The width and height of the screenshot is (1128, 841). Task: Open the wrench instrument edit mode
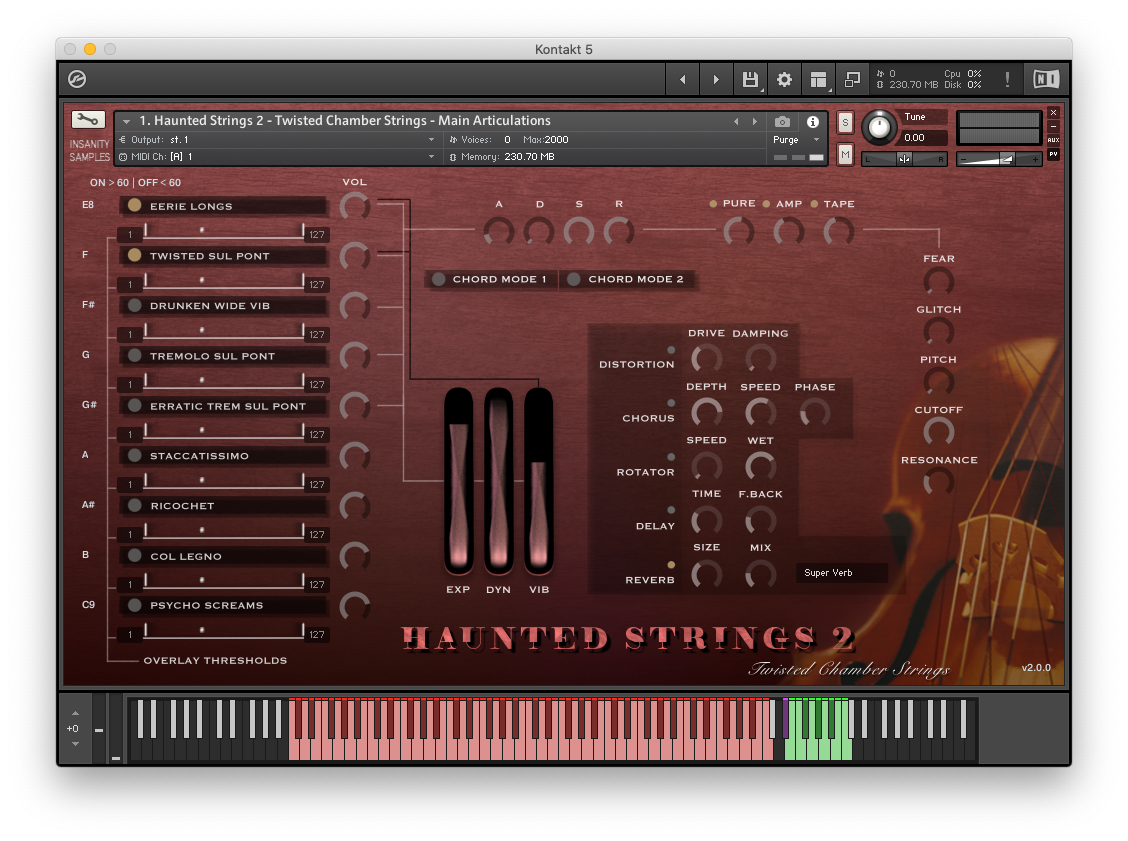[x=88, y=120]
